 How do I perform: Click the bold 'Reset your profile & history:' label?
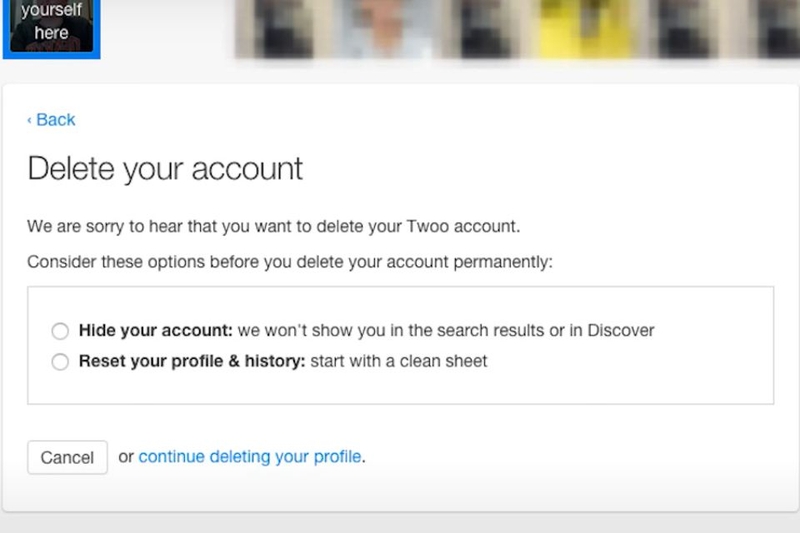coord(192,361)
